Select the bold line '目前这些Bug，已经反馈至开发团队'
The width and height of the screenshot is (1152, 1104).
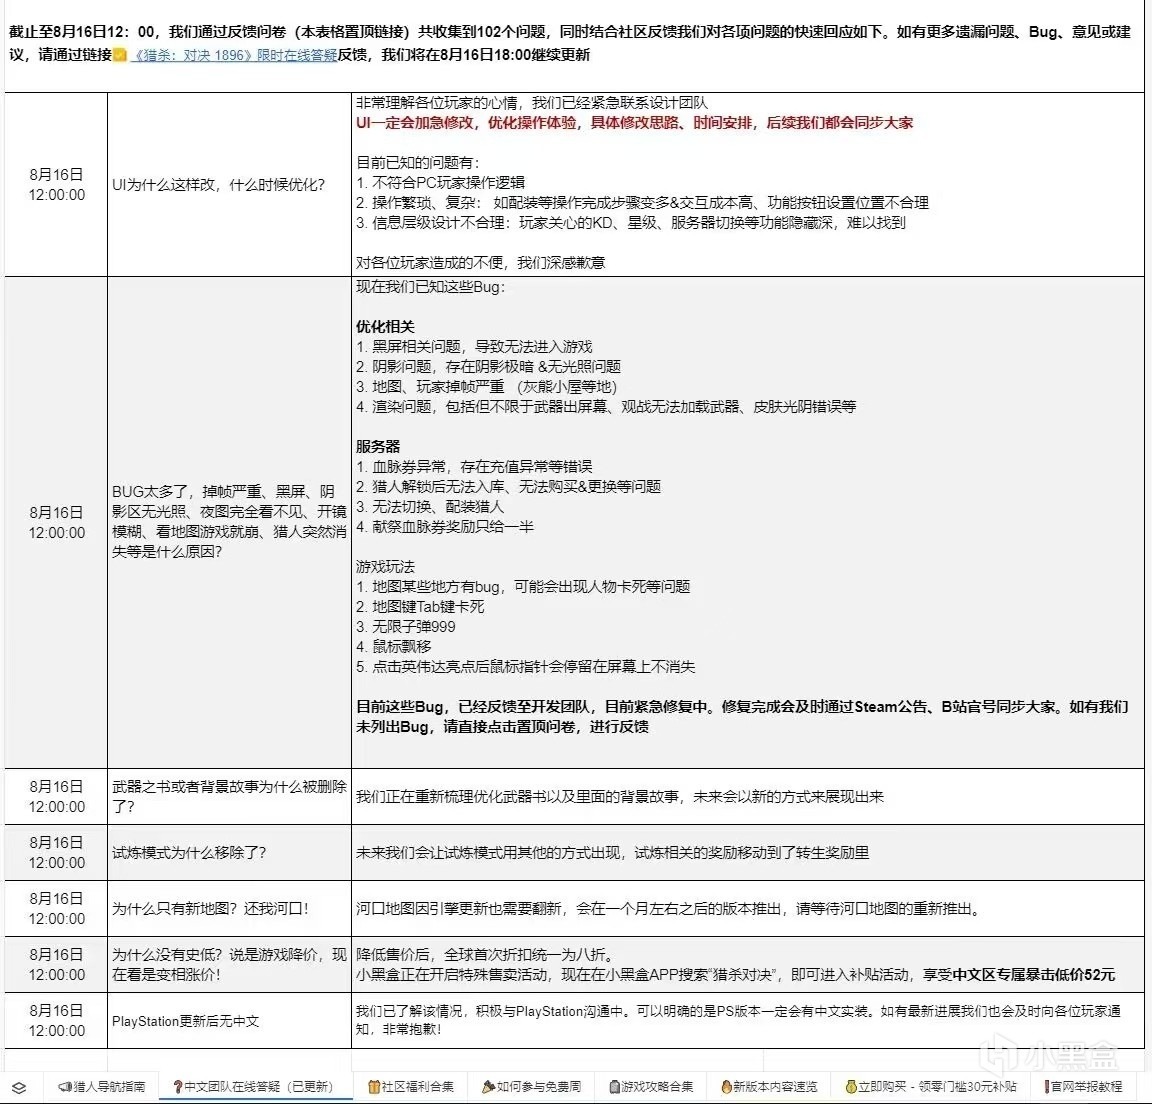coord(742,717)
